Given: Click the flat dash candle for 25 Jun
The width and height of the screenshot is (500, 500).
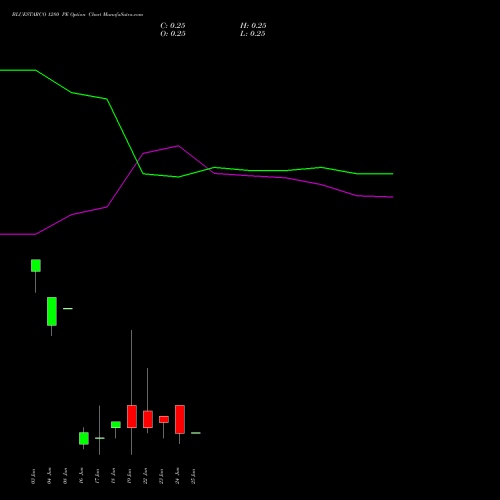Looking at the screenshot, I should 196,433.
